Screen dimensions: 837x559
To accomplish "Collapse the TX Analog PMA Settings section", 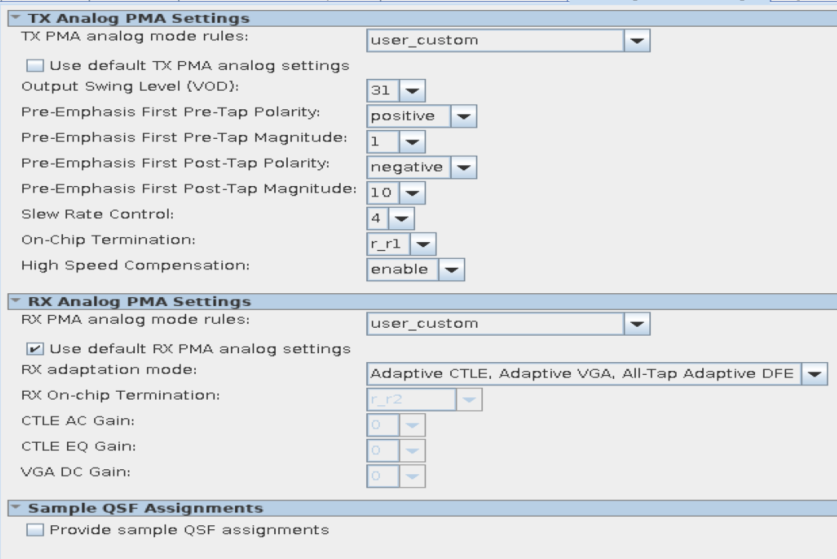I will [x=13, y=18].
